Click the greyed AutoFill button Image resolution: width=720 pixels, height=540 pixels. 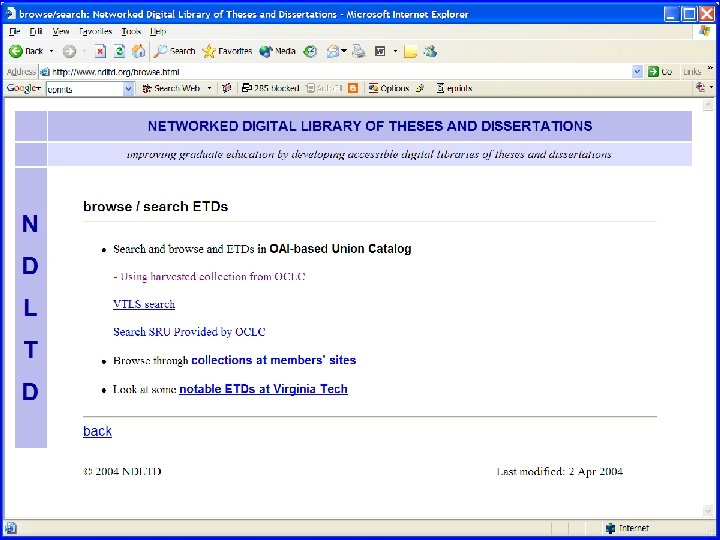pos(325,88)
